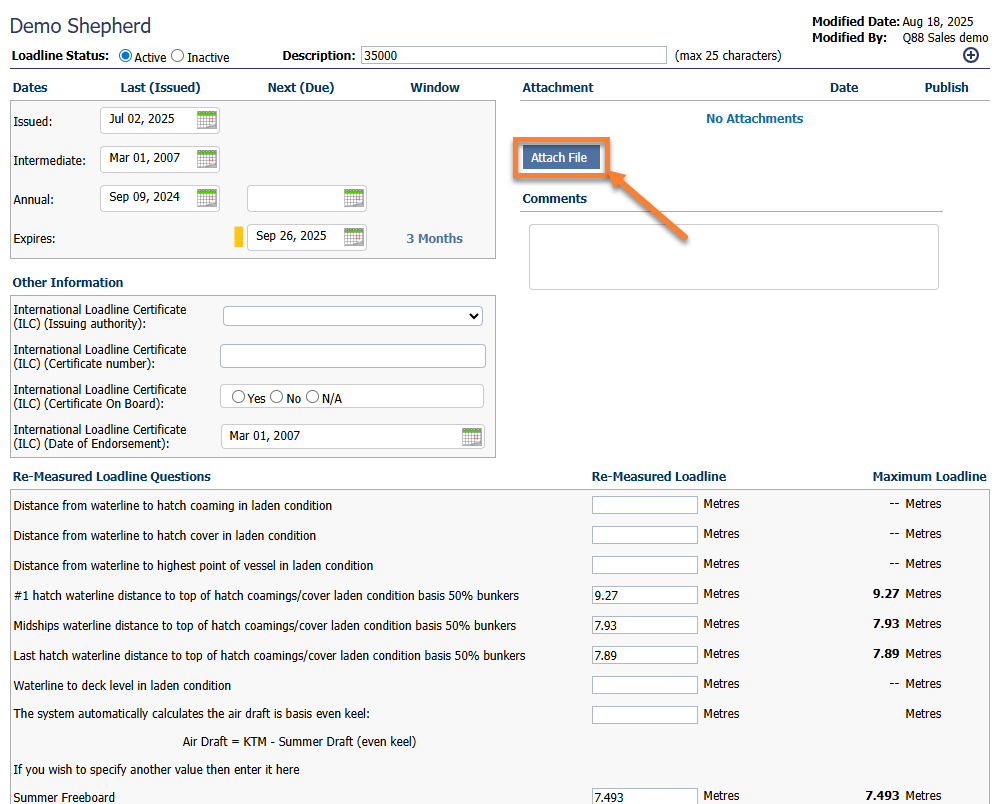Choose No for Certificate On Board
1002x804 pixels.
276,397
